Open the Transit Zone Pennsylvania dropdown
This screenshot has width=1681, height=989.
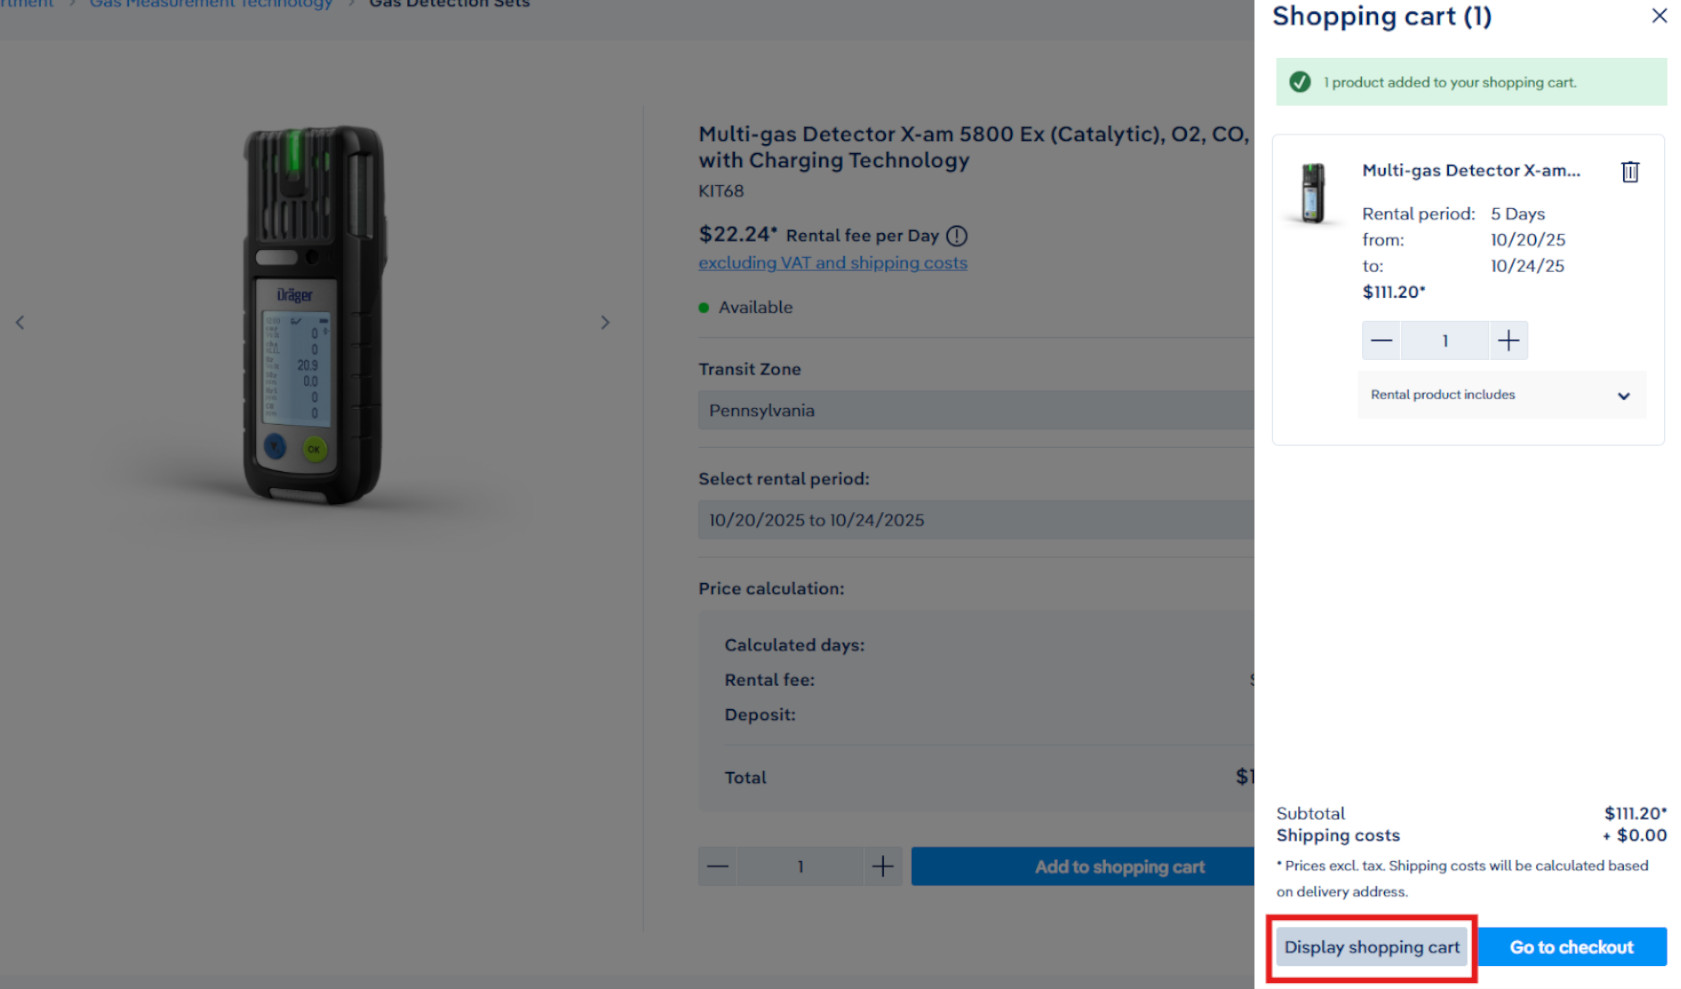[975, 410]
